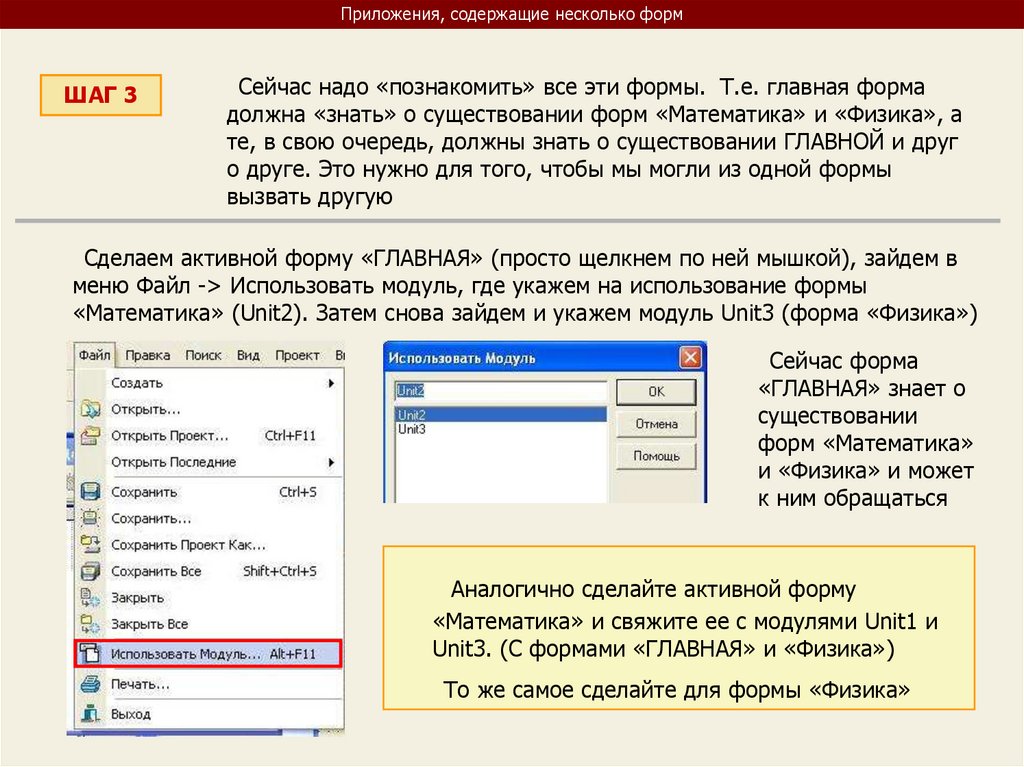Choose Закрыть Все menu text
1024x767 pixels.
[x=150, y=624]
